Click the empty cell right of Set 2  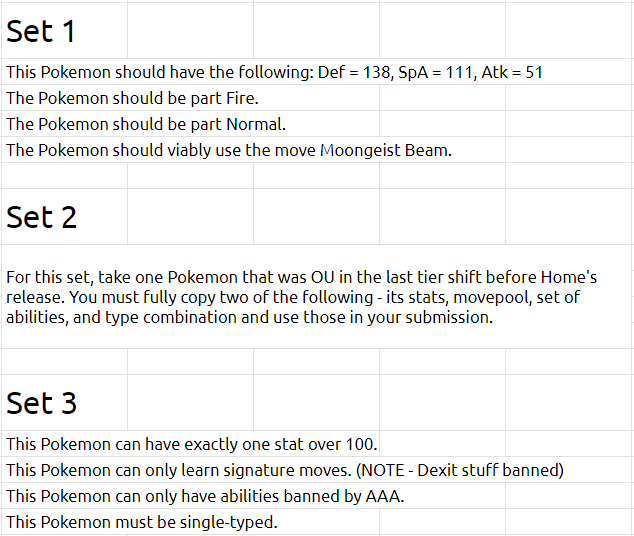[x=190, y=217]
